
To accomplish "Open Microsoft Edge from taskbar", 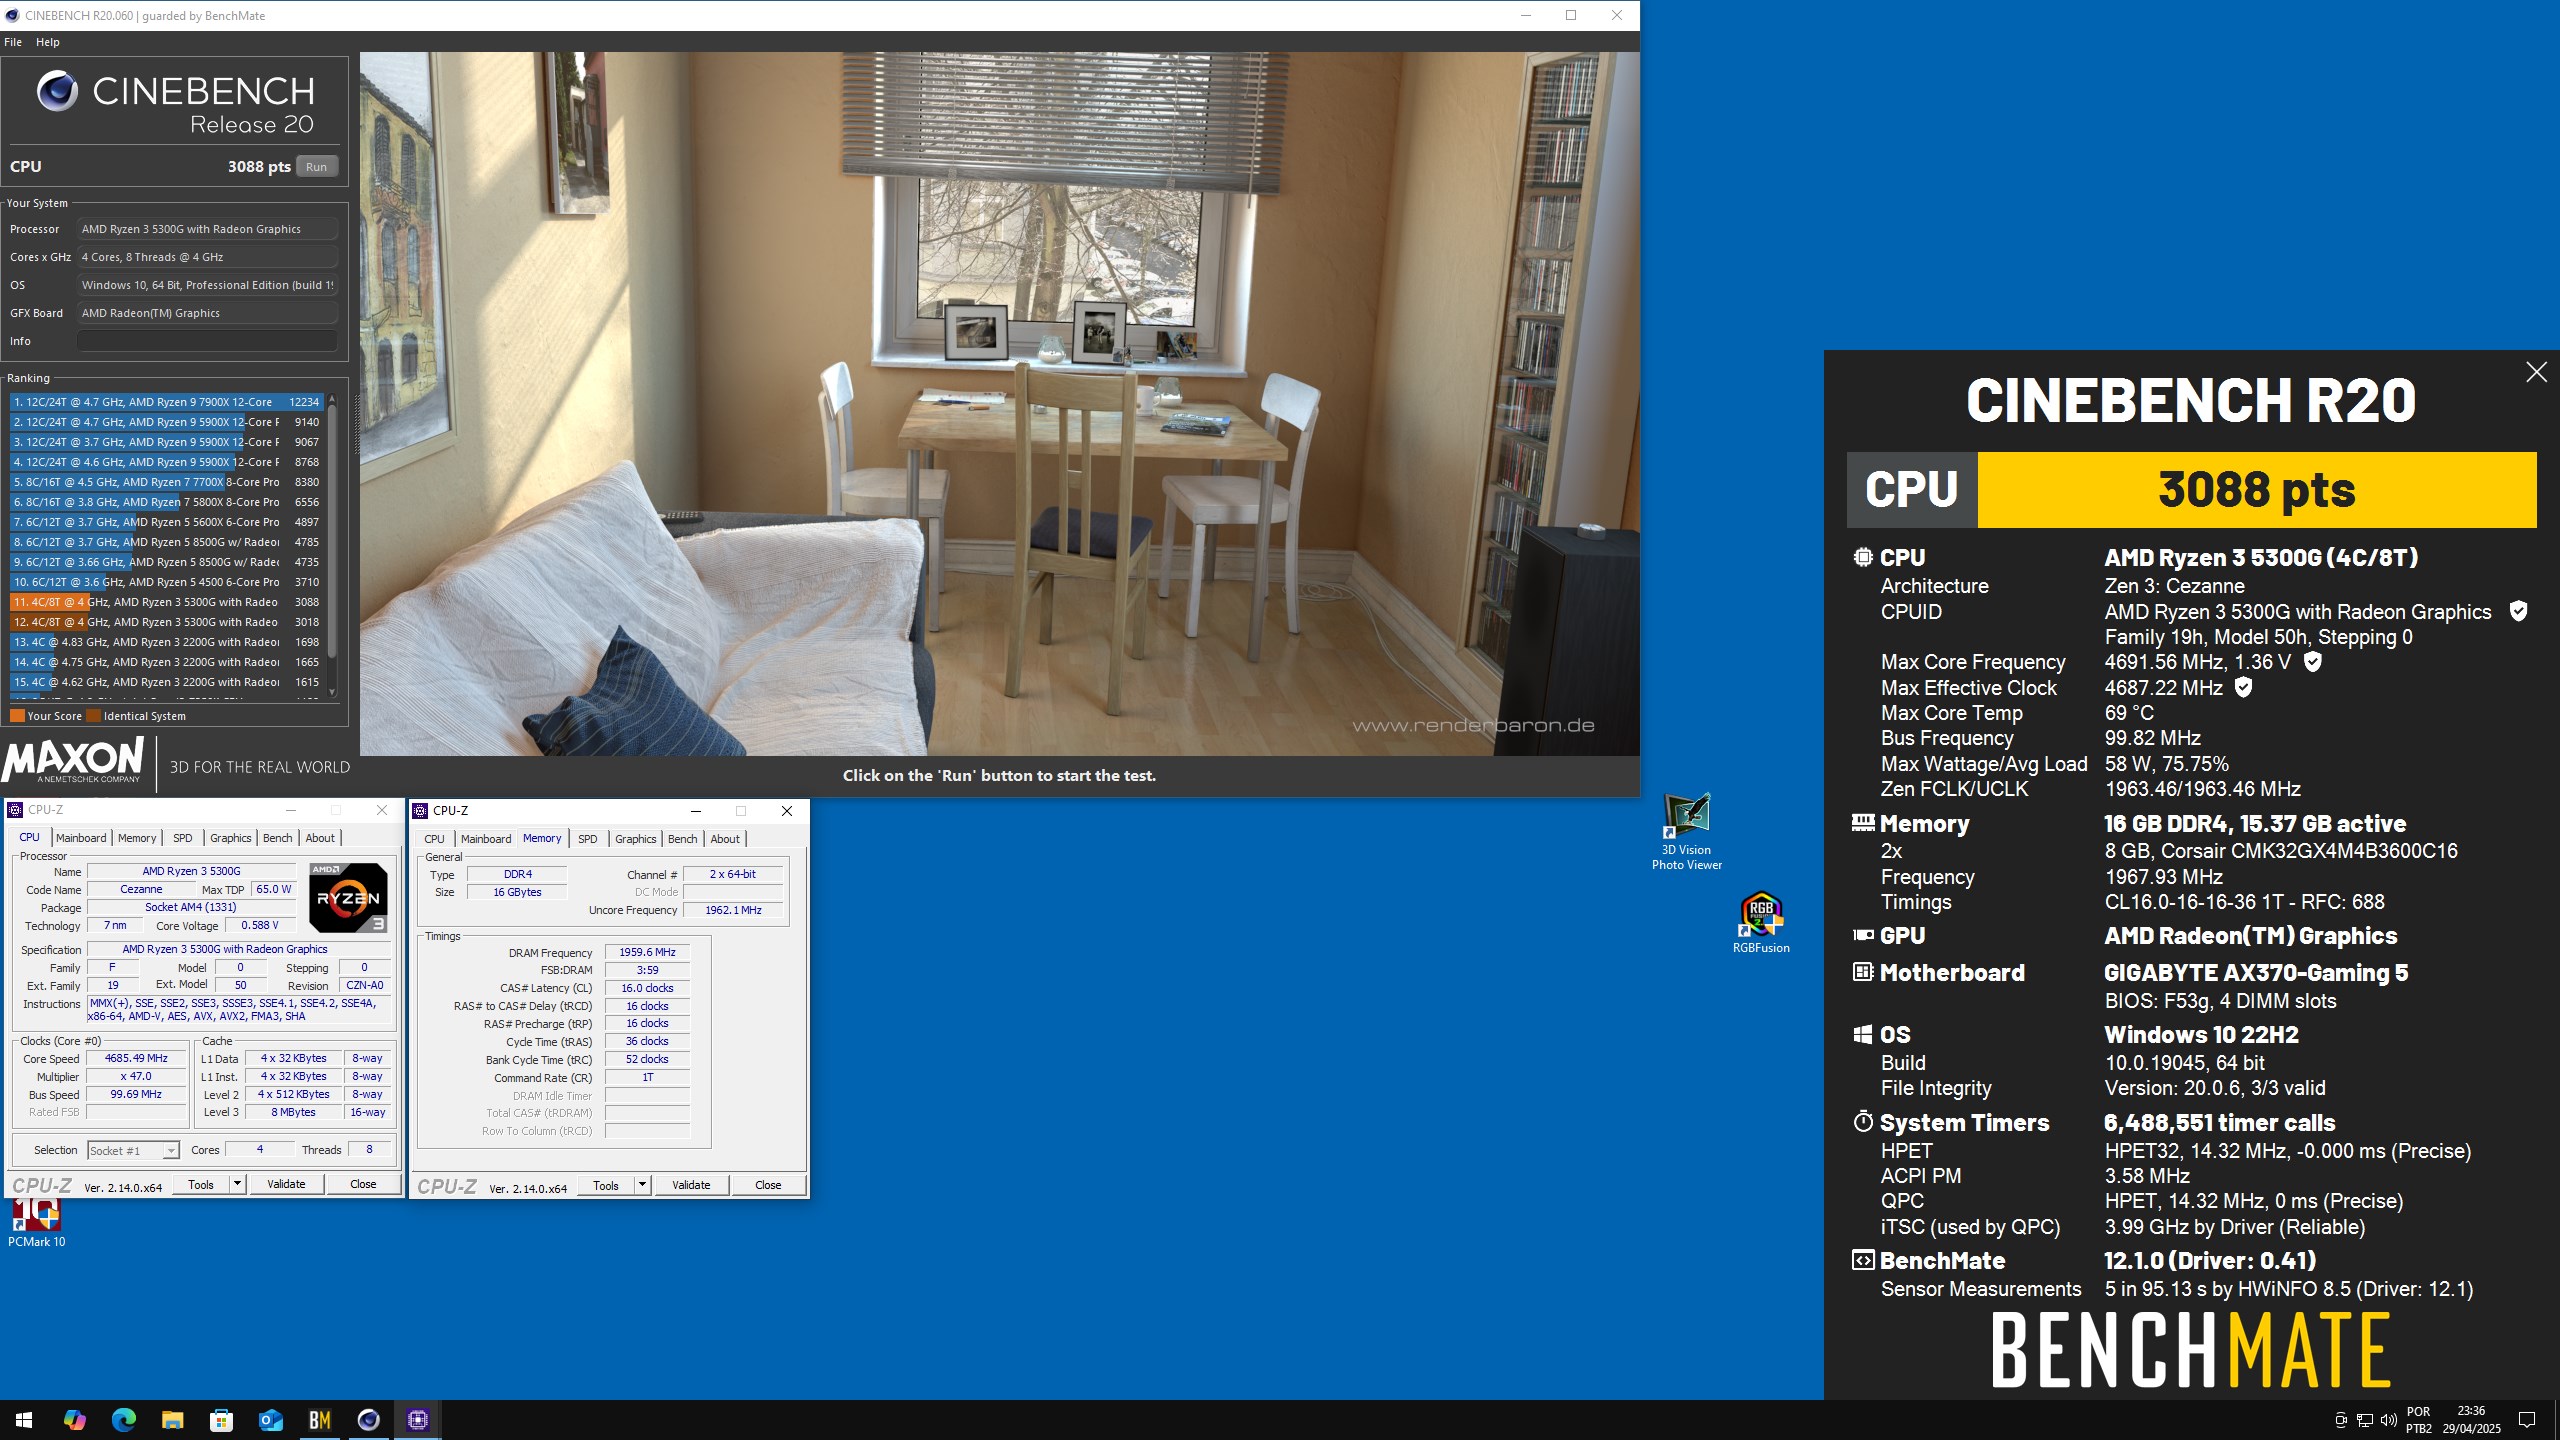I will click(x=124, y=1419).
